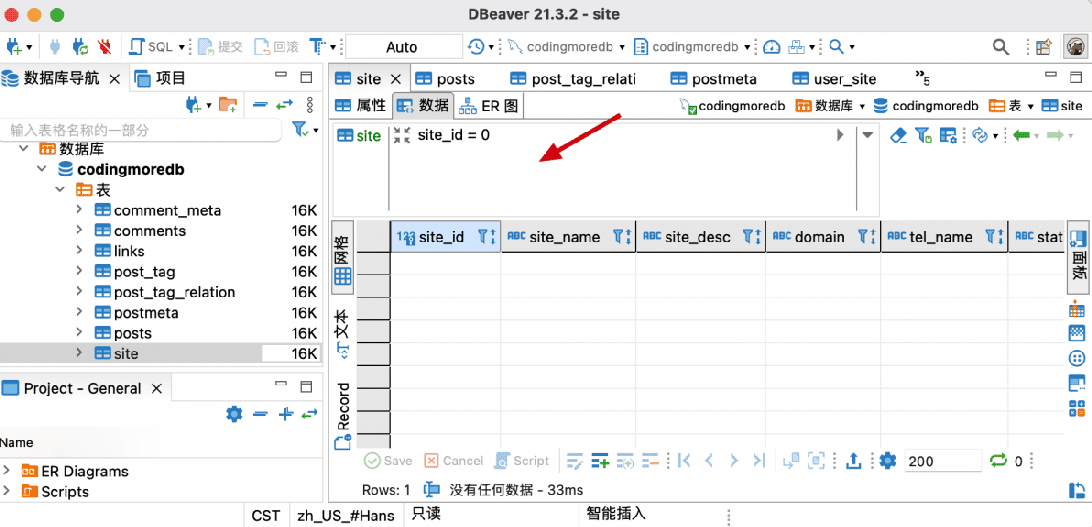Toggle the Record view mode

pyautogui.click(x=343, y=415)
